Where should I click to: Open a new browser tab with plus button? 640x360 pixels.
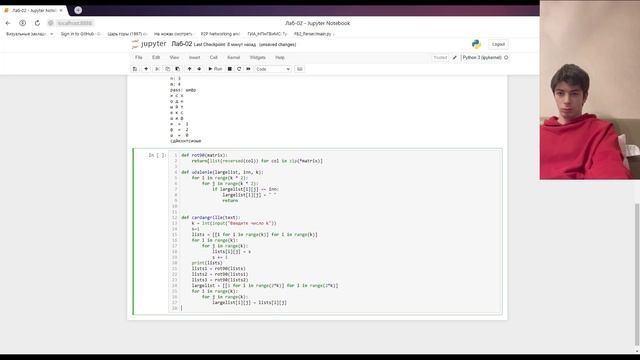[78, 10]
